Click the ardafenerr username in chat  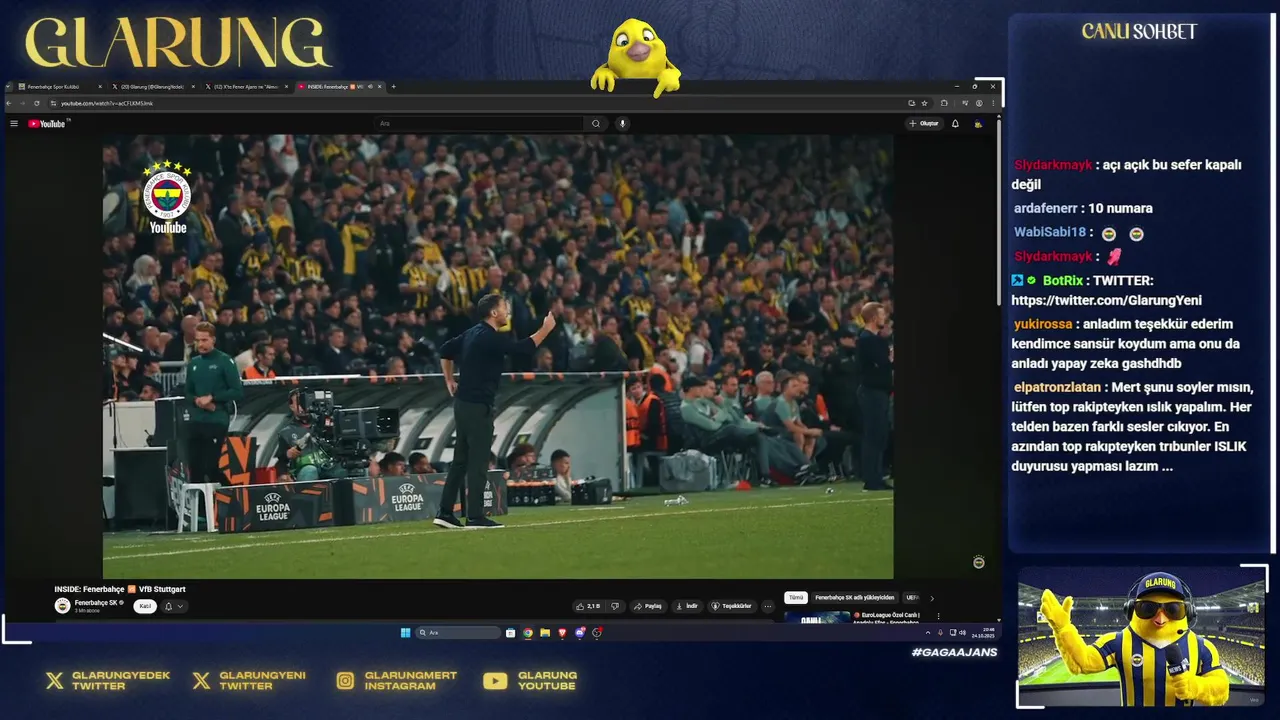(x=1046, y=208)
